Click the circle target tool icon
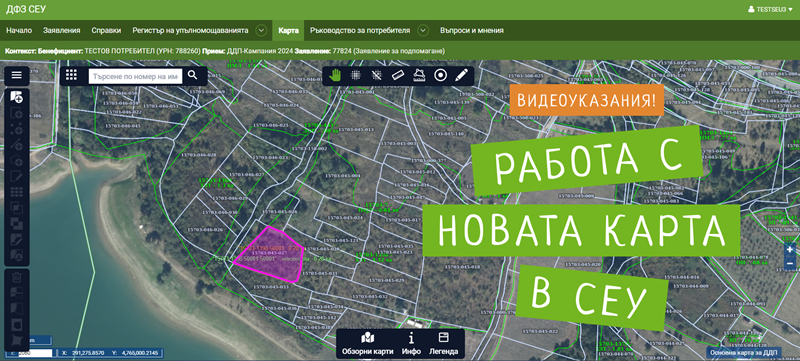 (x=440, y=75)
